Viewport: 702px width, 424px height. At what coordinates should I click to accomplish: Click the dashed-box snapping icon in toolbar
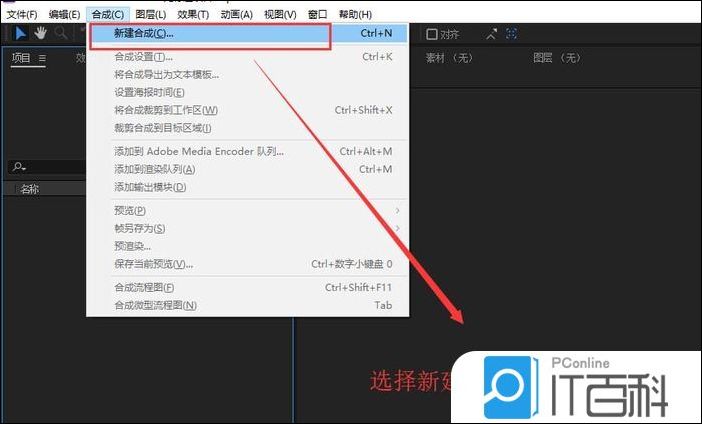click(x=511, y=34)
